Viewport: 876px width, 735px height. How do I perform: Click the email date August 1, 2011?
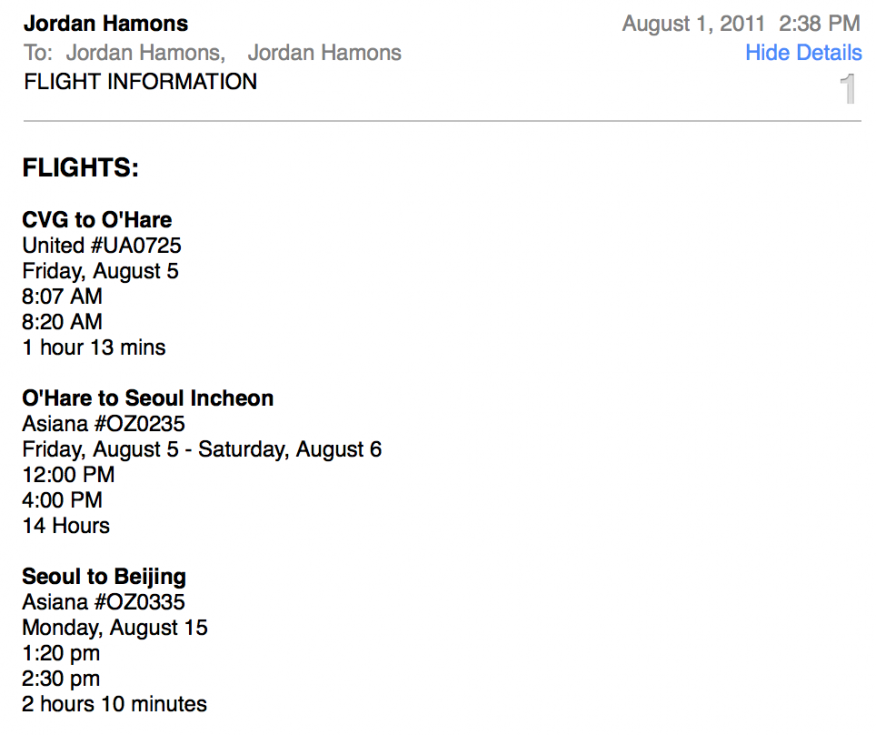pos(693,23)
